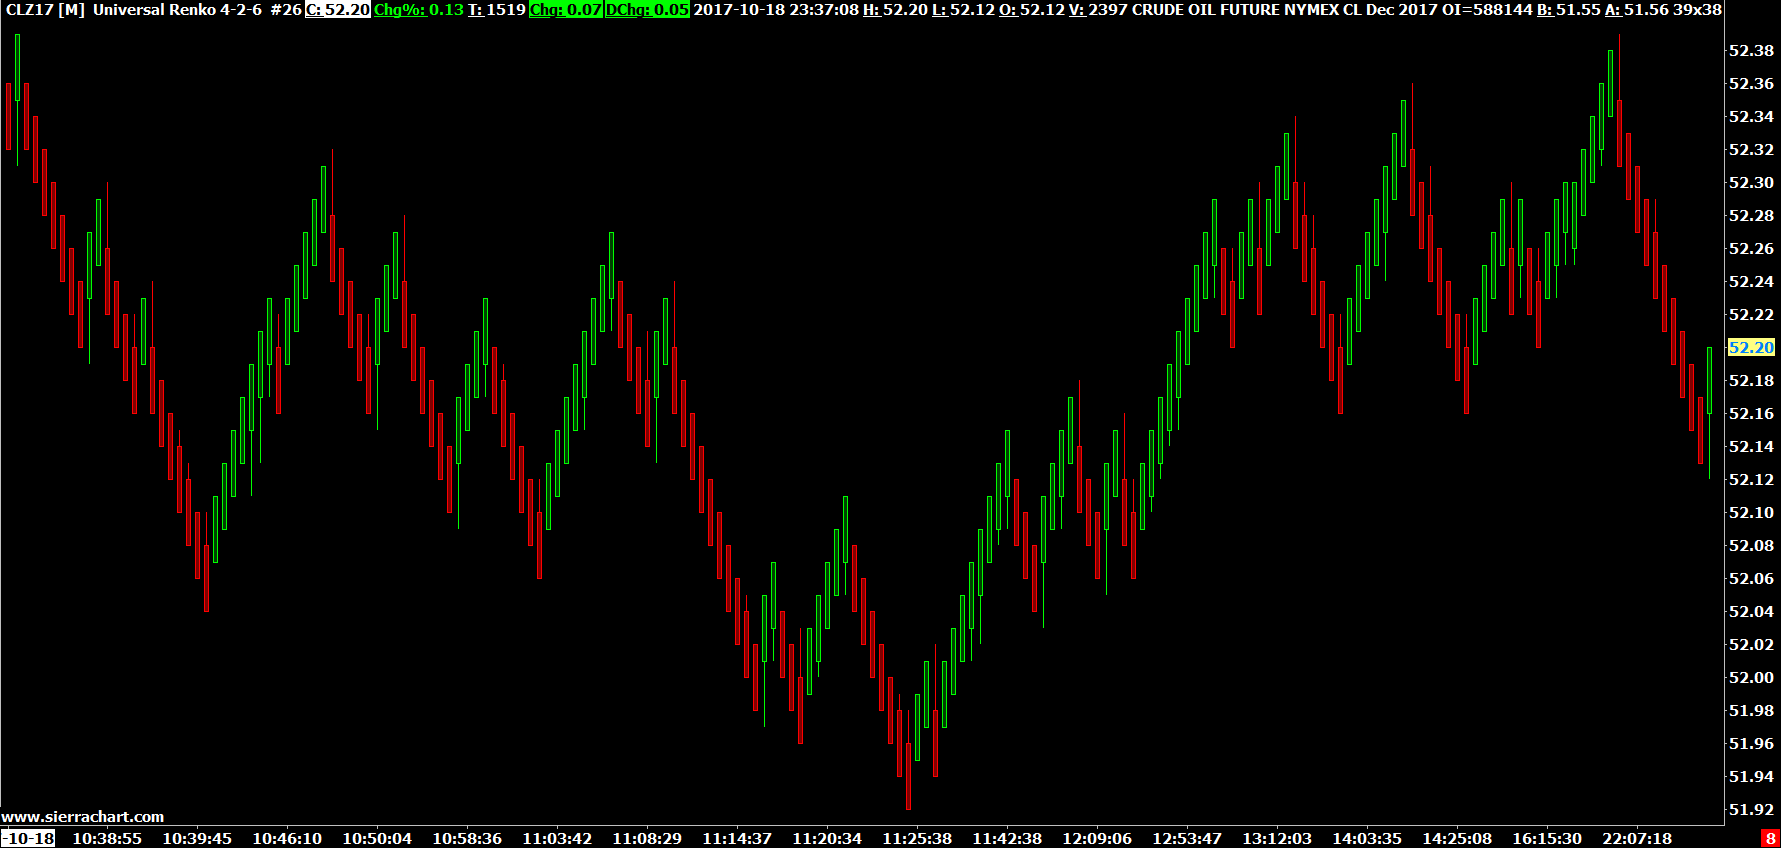The height and width of the screenshot is (848, 1781).
Task: Click the 13:12:03 time axis label
Action: [1277, 839]
